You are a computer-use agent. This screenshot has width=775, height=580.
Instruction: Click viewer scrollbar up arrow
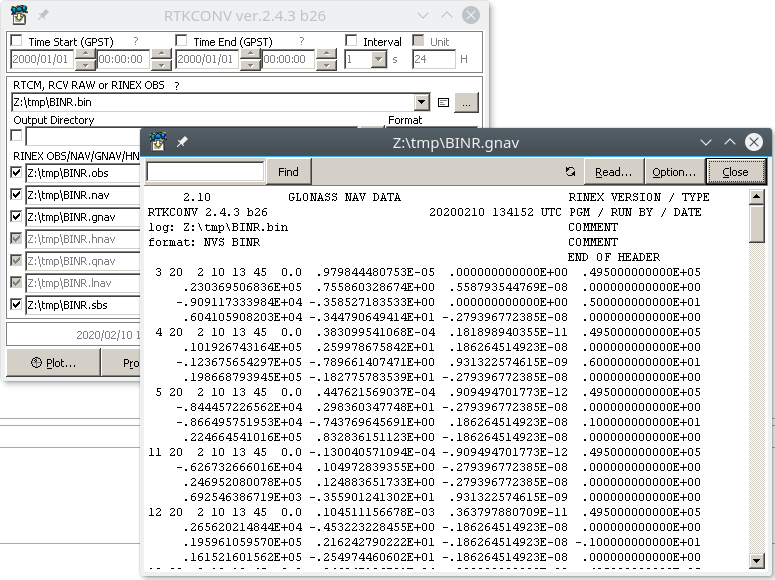click(x=757, y=196)
